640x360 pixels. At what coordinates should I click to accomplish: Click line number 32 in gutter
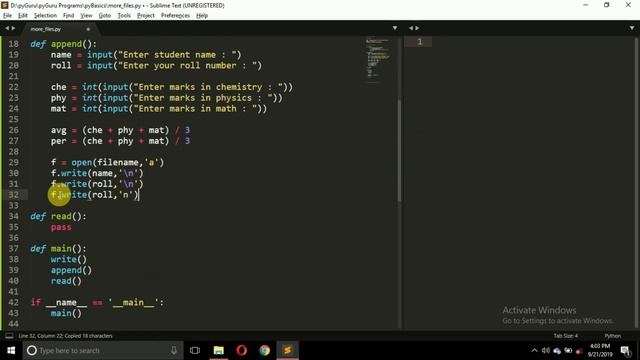pyautogui.click(x=13, y=195)
